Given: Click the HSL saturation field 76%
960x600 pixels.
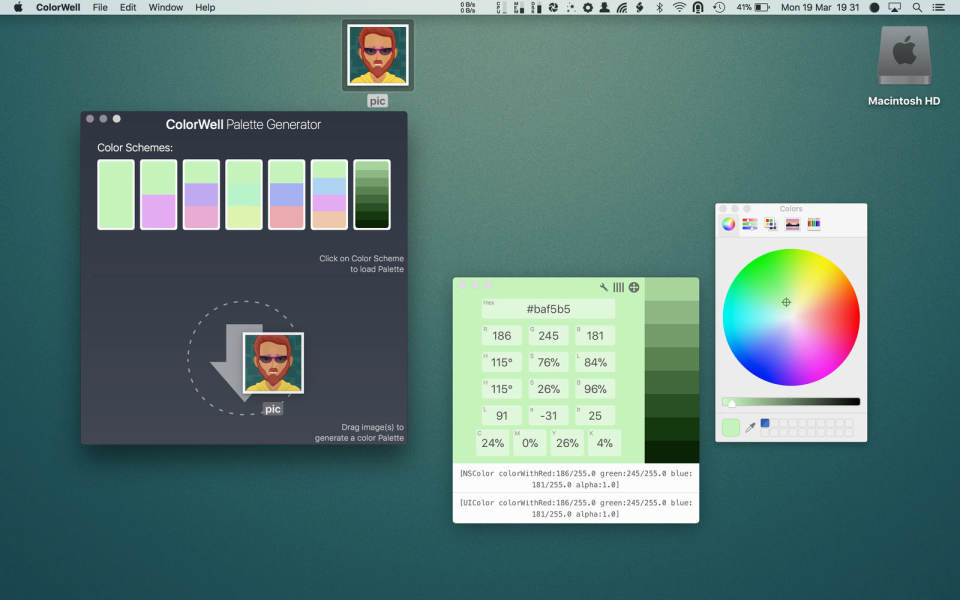Looking at the screenshot, I should click(x=548, y=362).
